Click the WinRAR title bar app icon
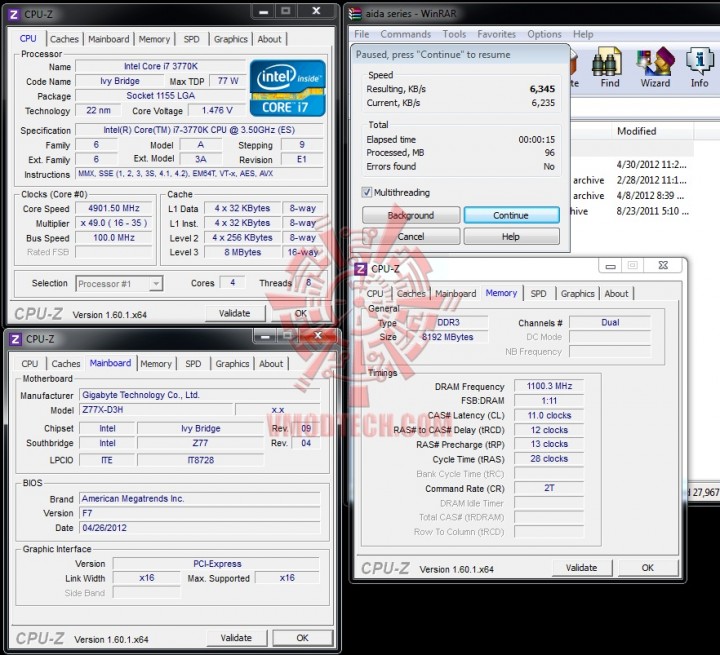This screenshot has height=655, width=720. [355, 14]
